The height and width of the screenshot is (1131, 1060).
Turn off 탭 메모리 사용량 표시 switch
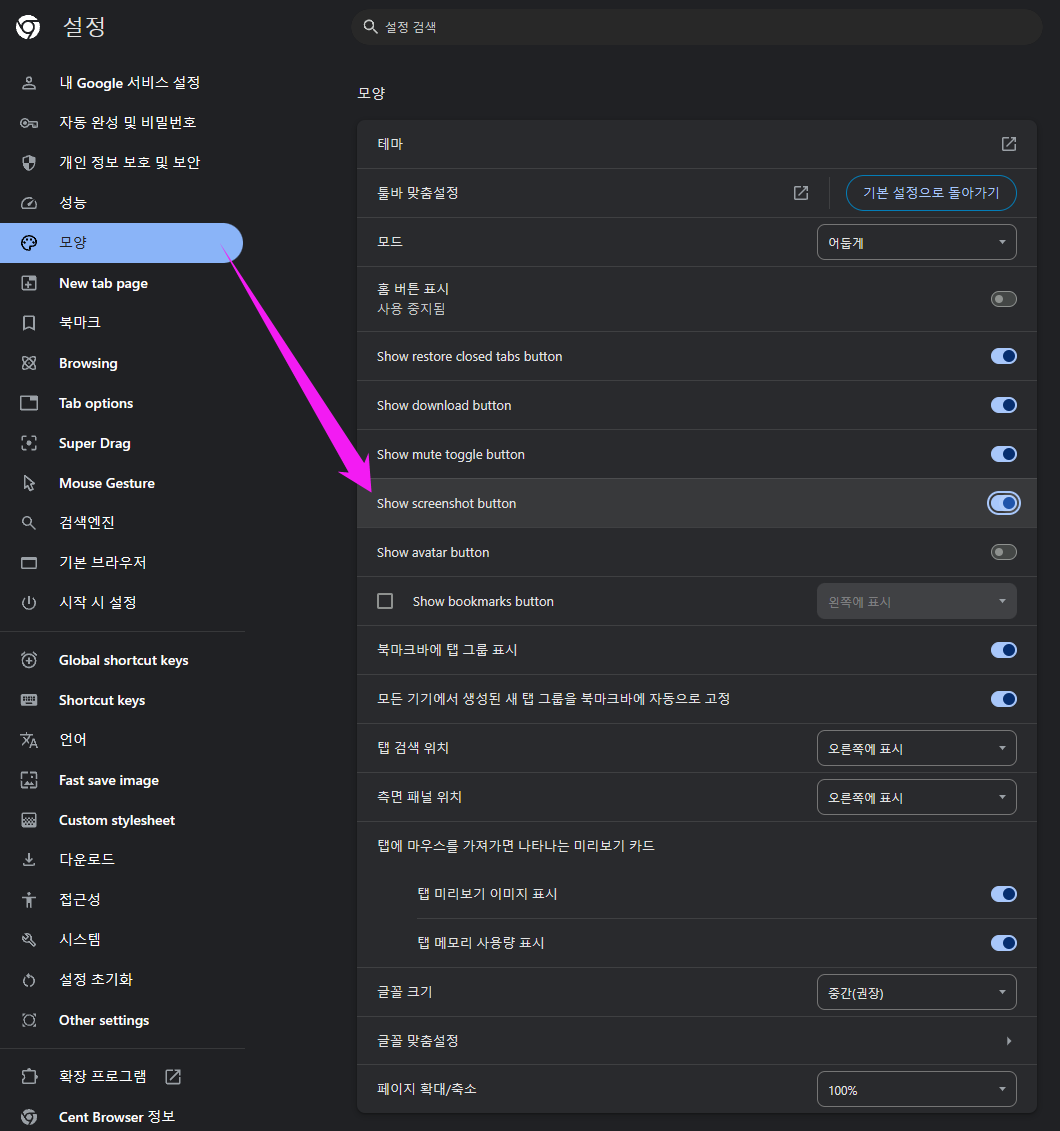coord(1003,943)
